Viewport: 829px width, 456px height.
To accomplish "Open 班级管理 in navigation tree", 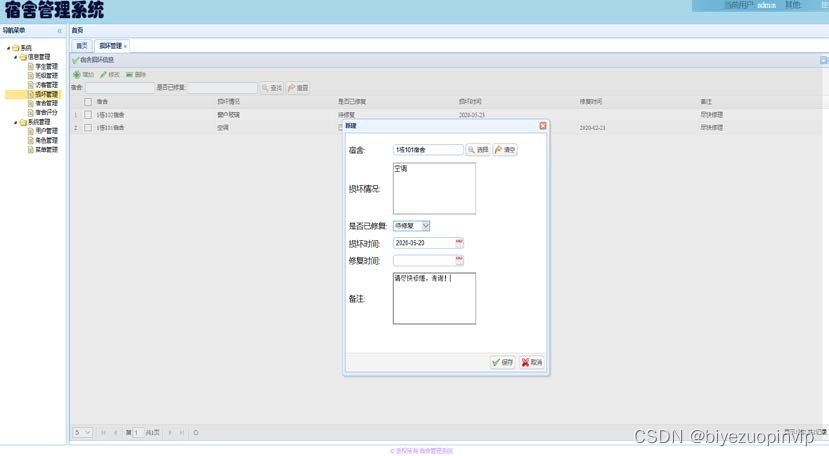I will click(x=46, y=76).
